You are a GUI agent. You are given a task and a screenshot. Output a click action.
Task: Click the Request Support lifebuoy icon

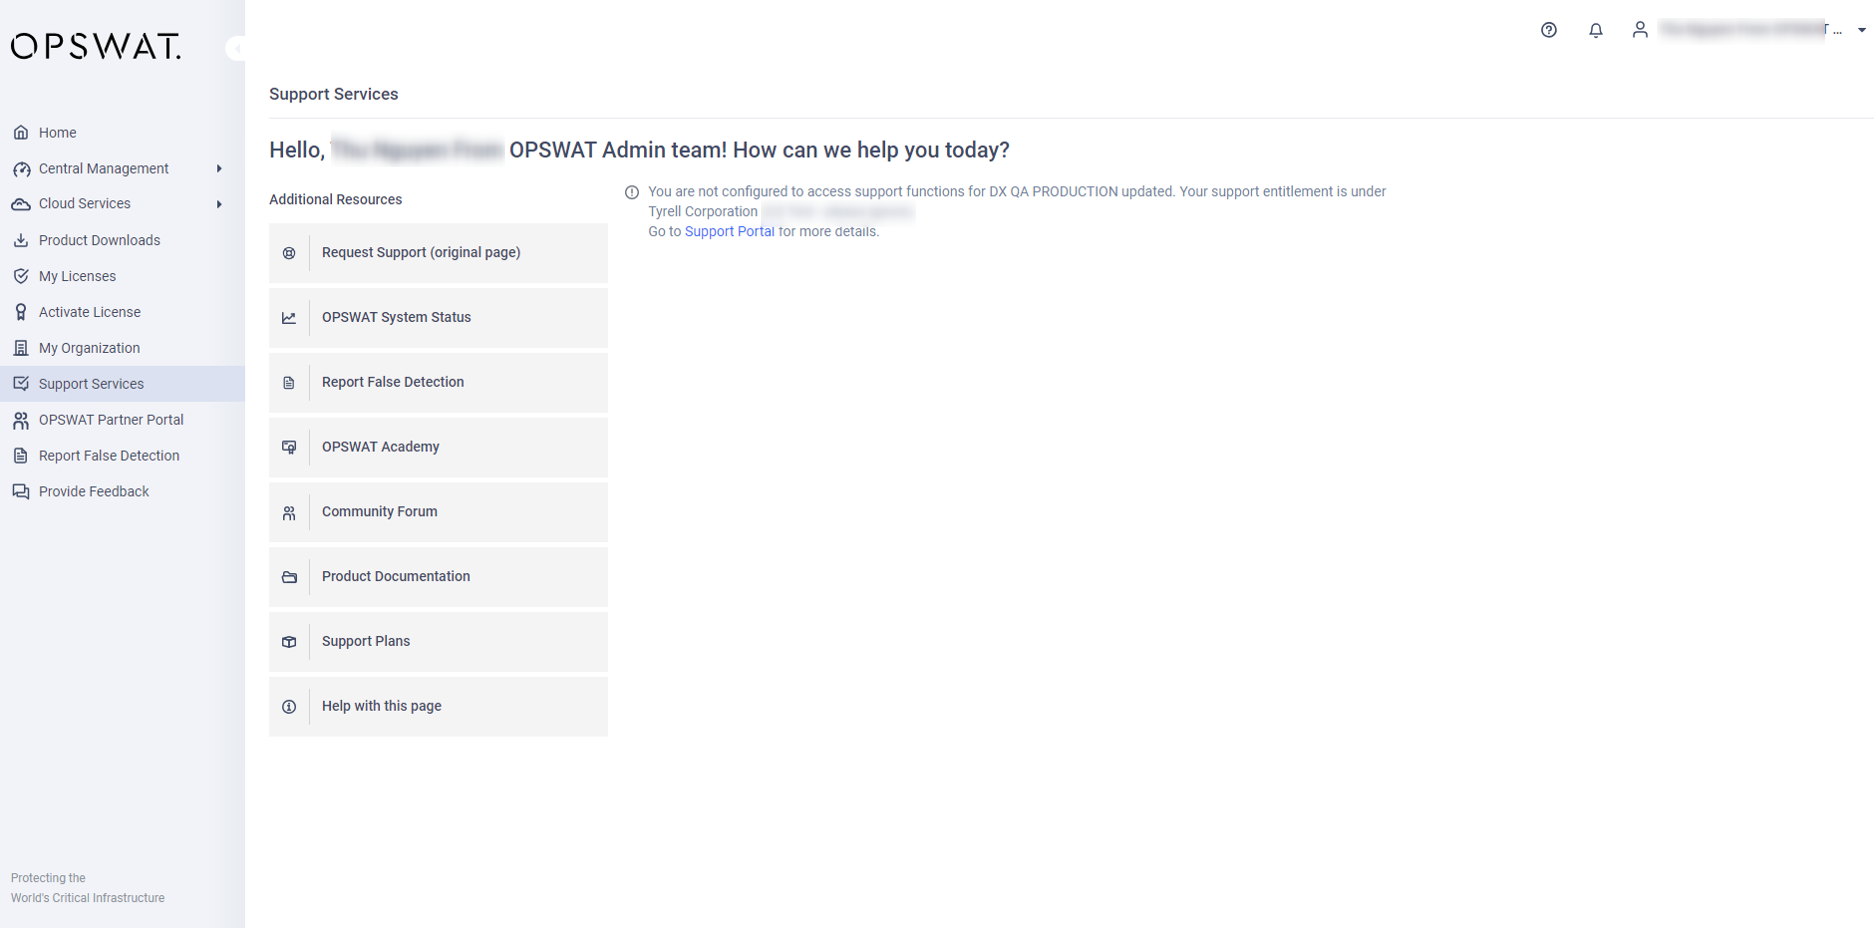(289, 253)
